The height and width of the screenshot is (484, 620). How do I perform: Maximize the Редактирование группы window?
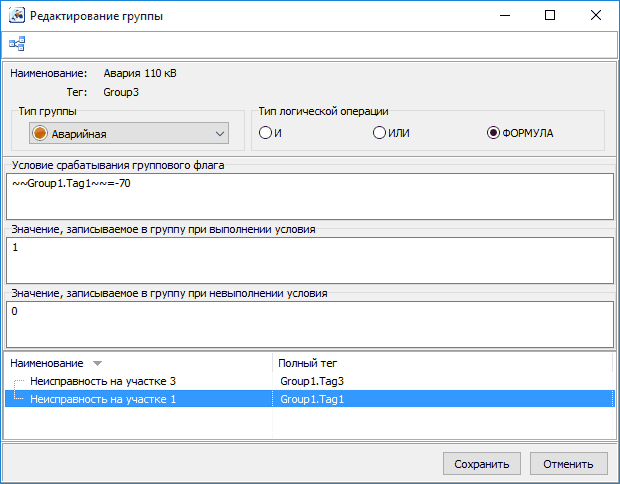(549, 16)
